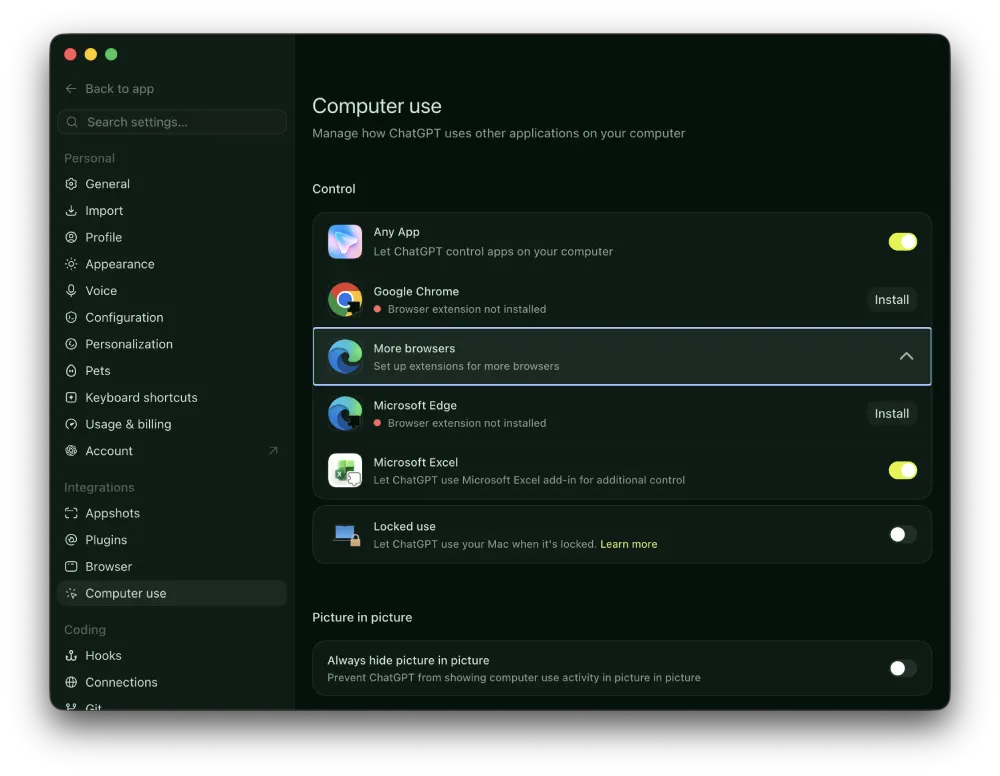Install the Google Chrome extension

892,300
